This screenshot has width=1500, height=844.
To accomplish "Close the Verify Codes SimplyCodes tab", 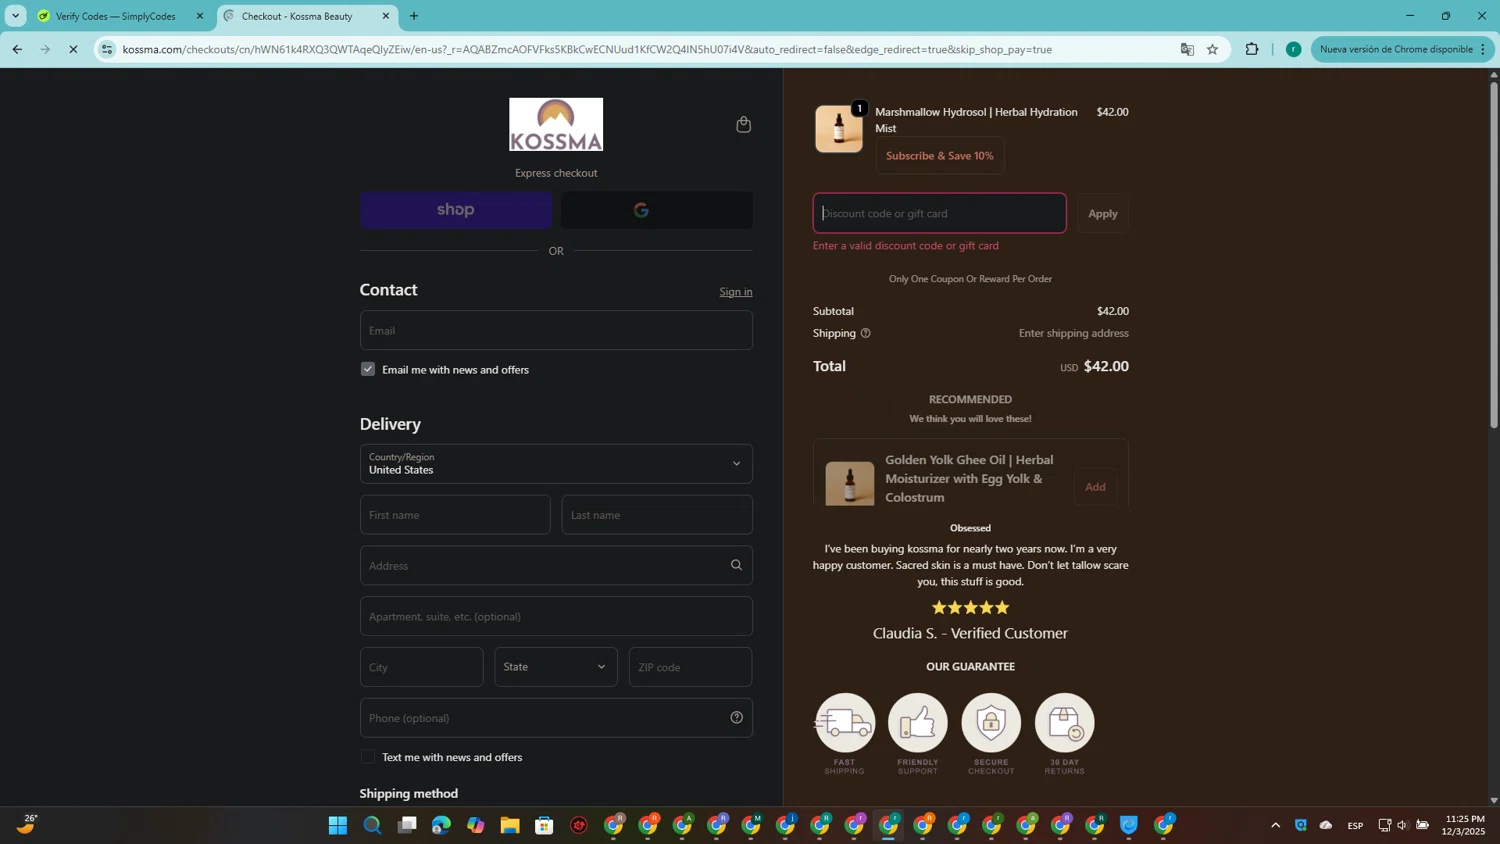I will [x=200, y=16].
